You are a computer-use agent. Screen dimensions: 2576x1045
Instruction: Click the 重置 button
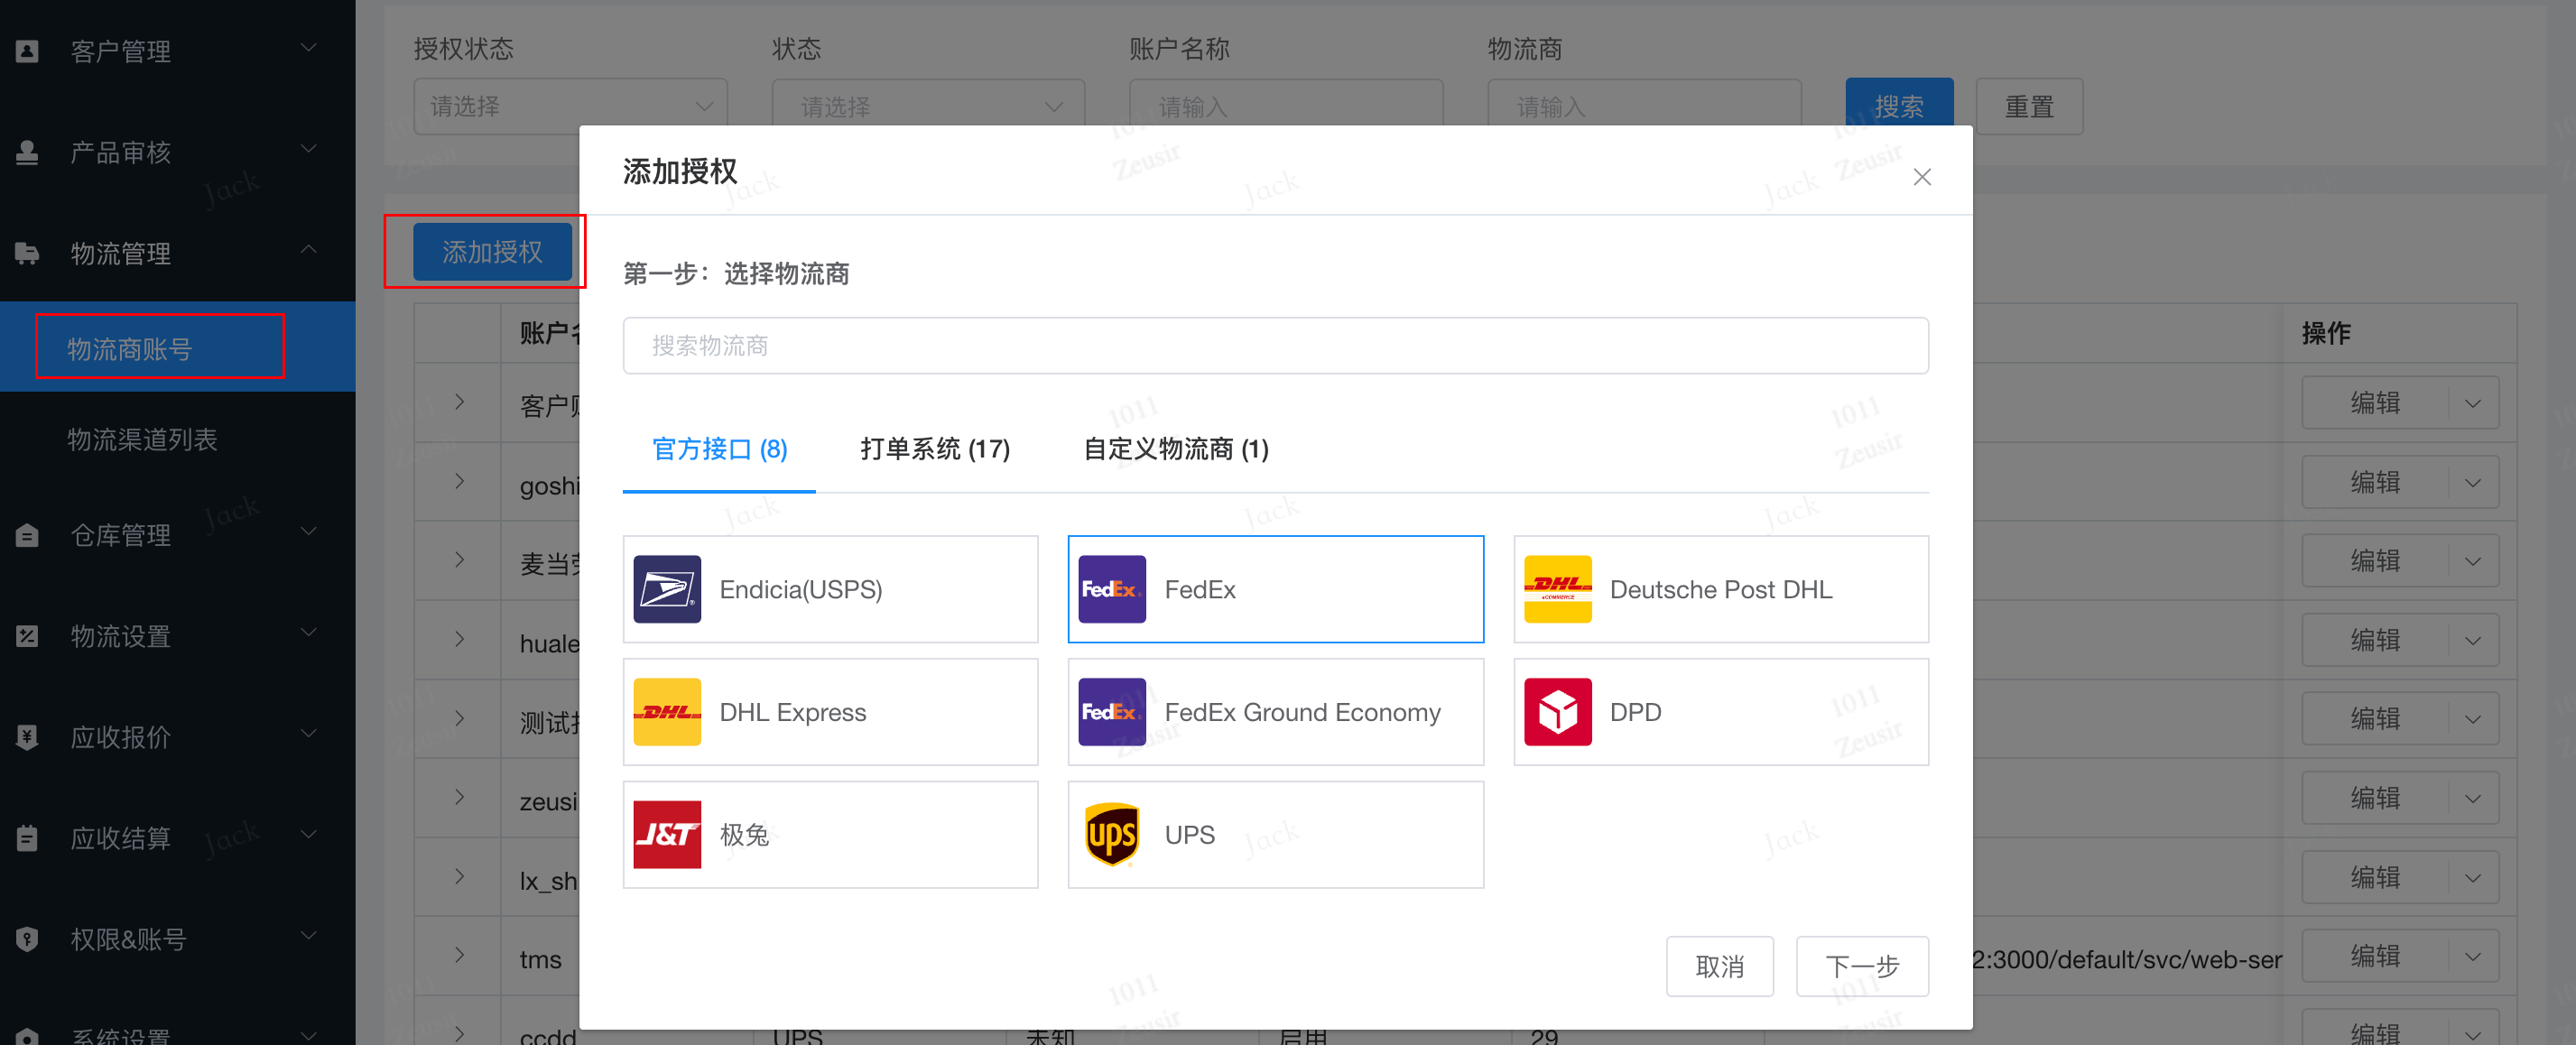tap(2029, 107)
